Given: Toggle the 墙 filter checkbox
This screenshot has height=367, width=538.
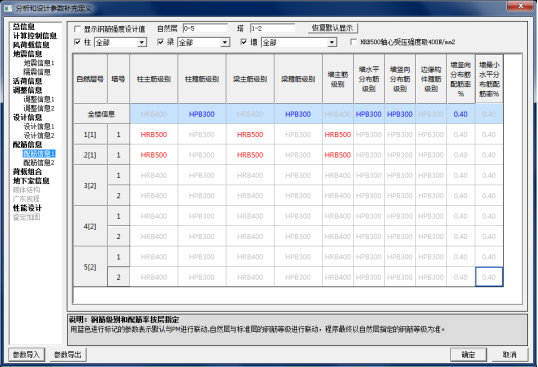Looking at the screenshot, I should pos(244,42).
